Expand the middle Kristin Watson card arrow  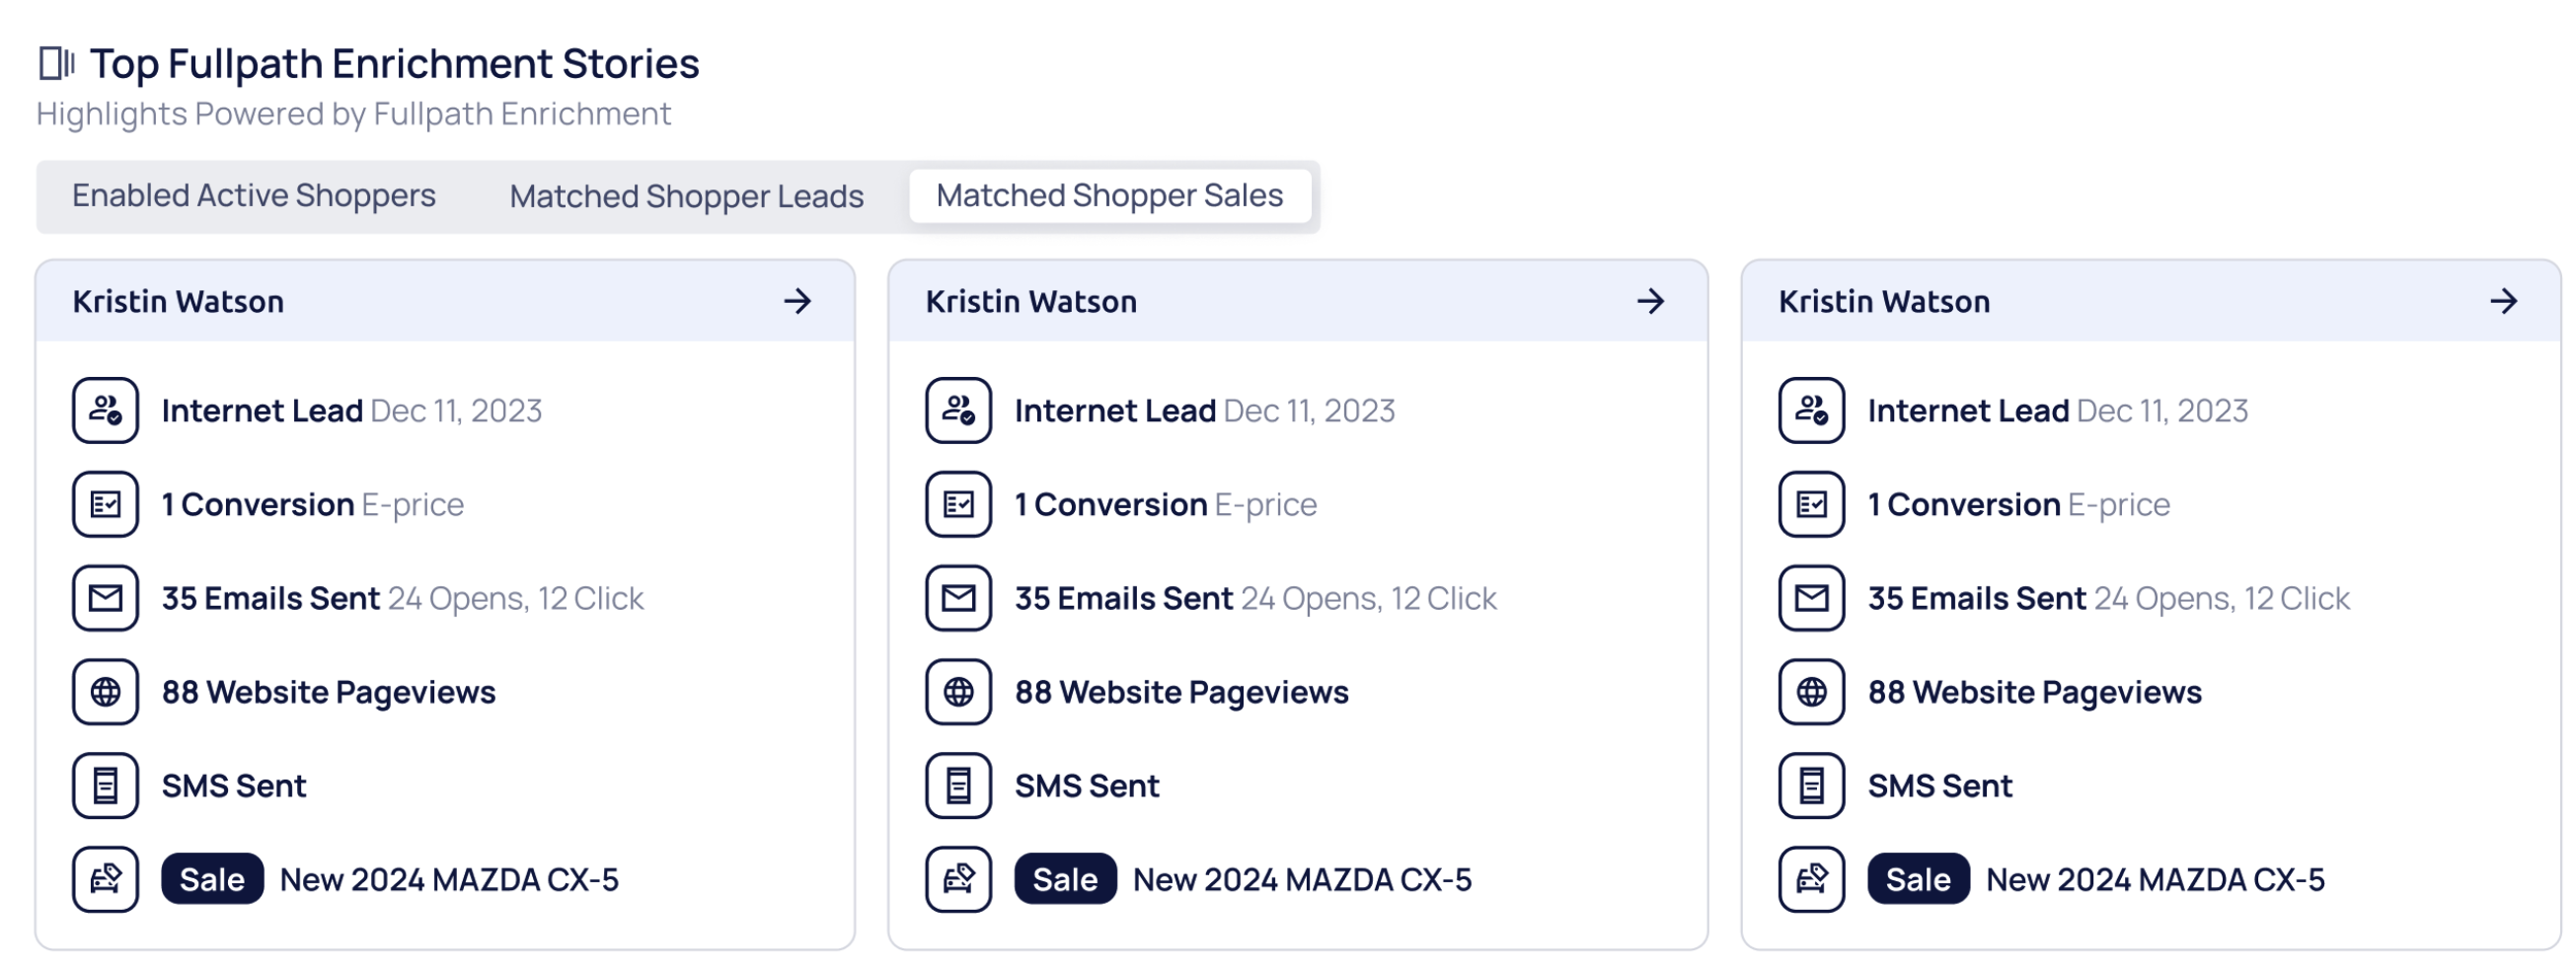[x=1650, y=301]
